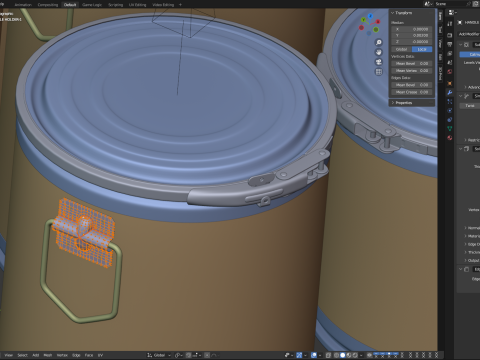Open the View Layer properties tab

click(x=450, y=53)
